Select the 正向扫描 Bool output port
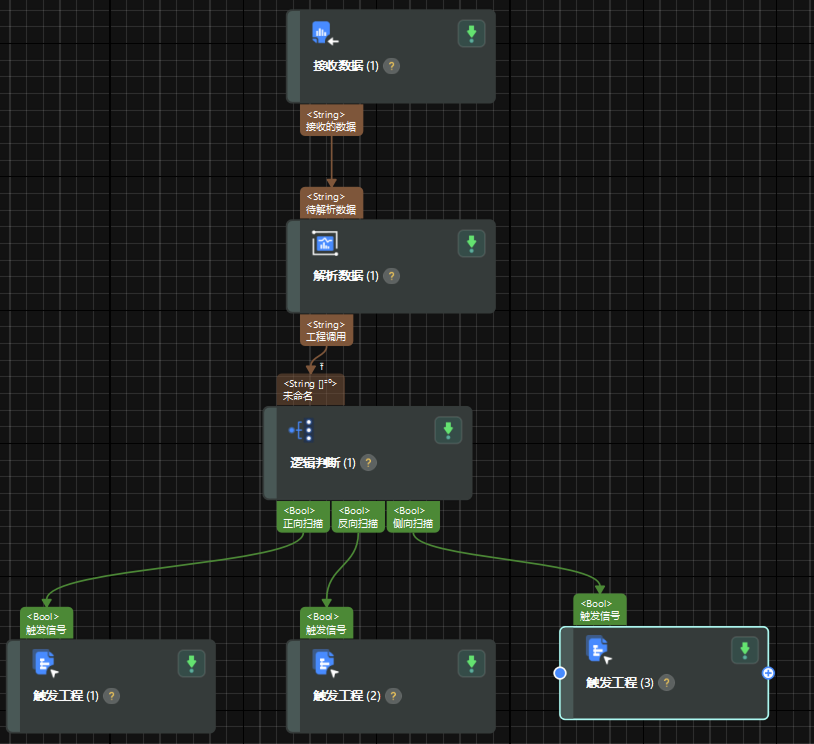Image resolution: width=814 pixels, height=744 pixels. tap(302, 517)
